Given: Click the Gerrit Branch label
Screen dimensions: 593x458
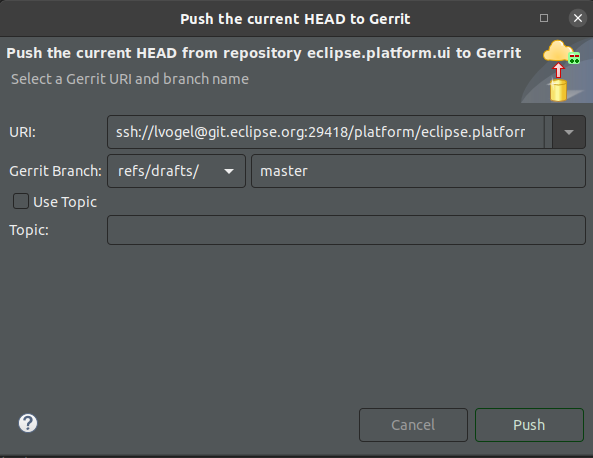Looking at the screenshot, I should 55,171.
